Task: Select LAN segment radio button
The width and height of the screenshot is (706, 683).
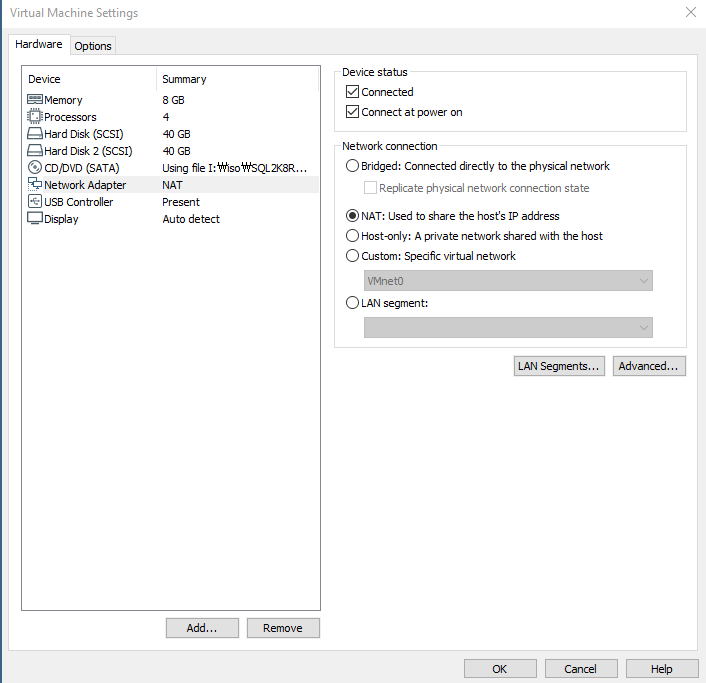Action: coord(352,303)
